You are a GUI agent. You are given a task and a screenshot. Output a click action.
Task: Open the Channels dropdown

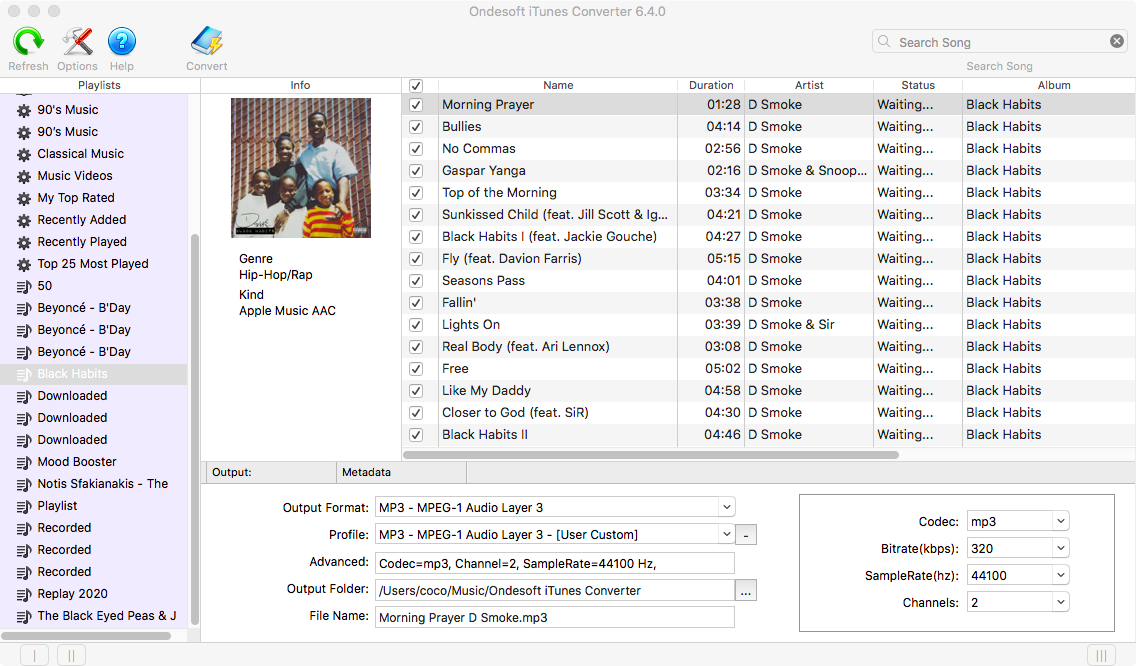1061,602
